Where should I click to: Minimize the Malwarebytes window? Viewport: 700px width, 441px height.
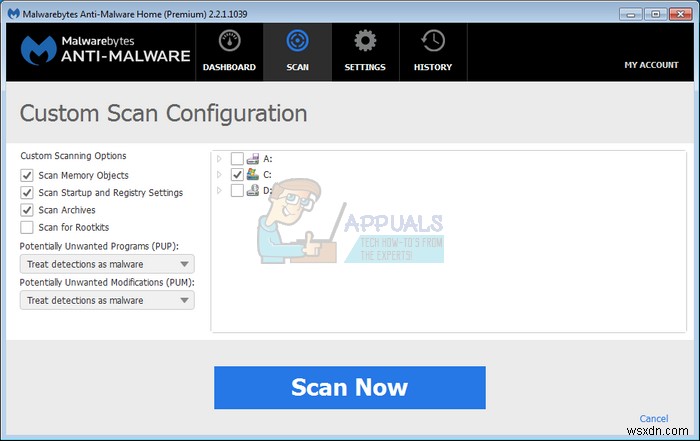coord(631,14)
